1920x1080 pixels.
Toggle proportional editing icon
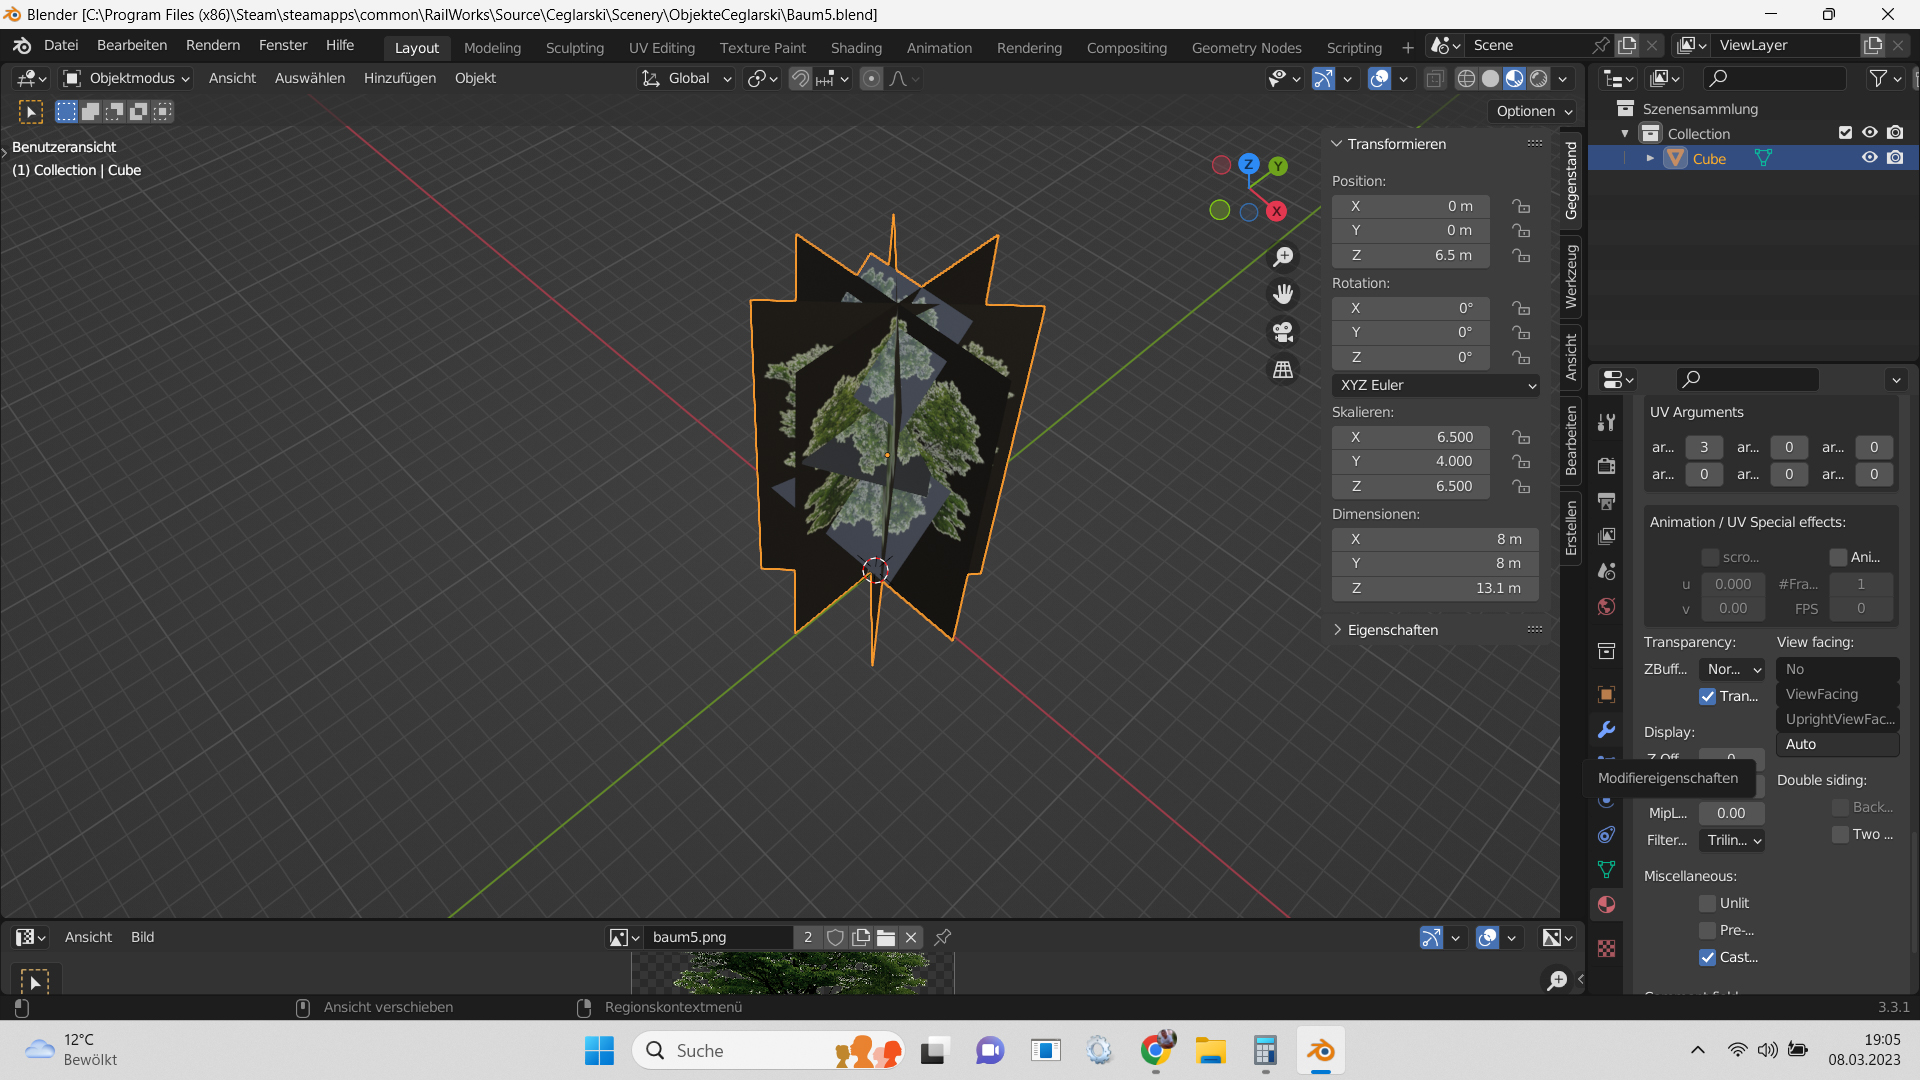pyautogui.click(x=872, y=78)
